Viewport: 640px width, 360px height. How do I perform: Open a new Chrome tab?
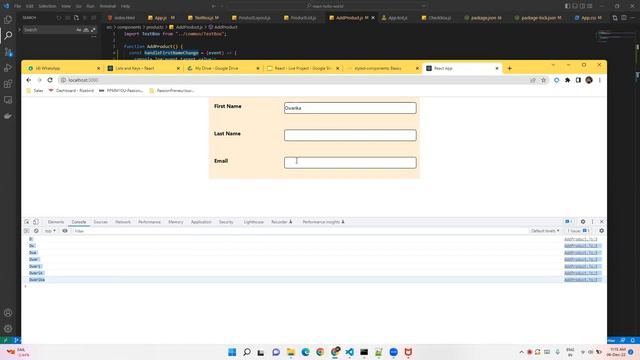pyautogui.click(x=509, y=68)
